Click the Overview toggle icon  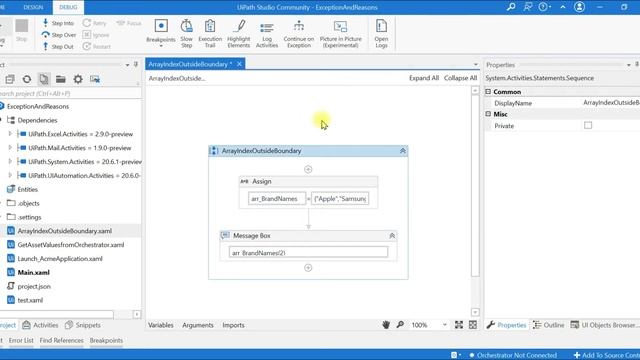(473, 325)
